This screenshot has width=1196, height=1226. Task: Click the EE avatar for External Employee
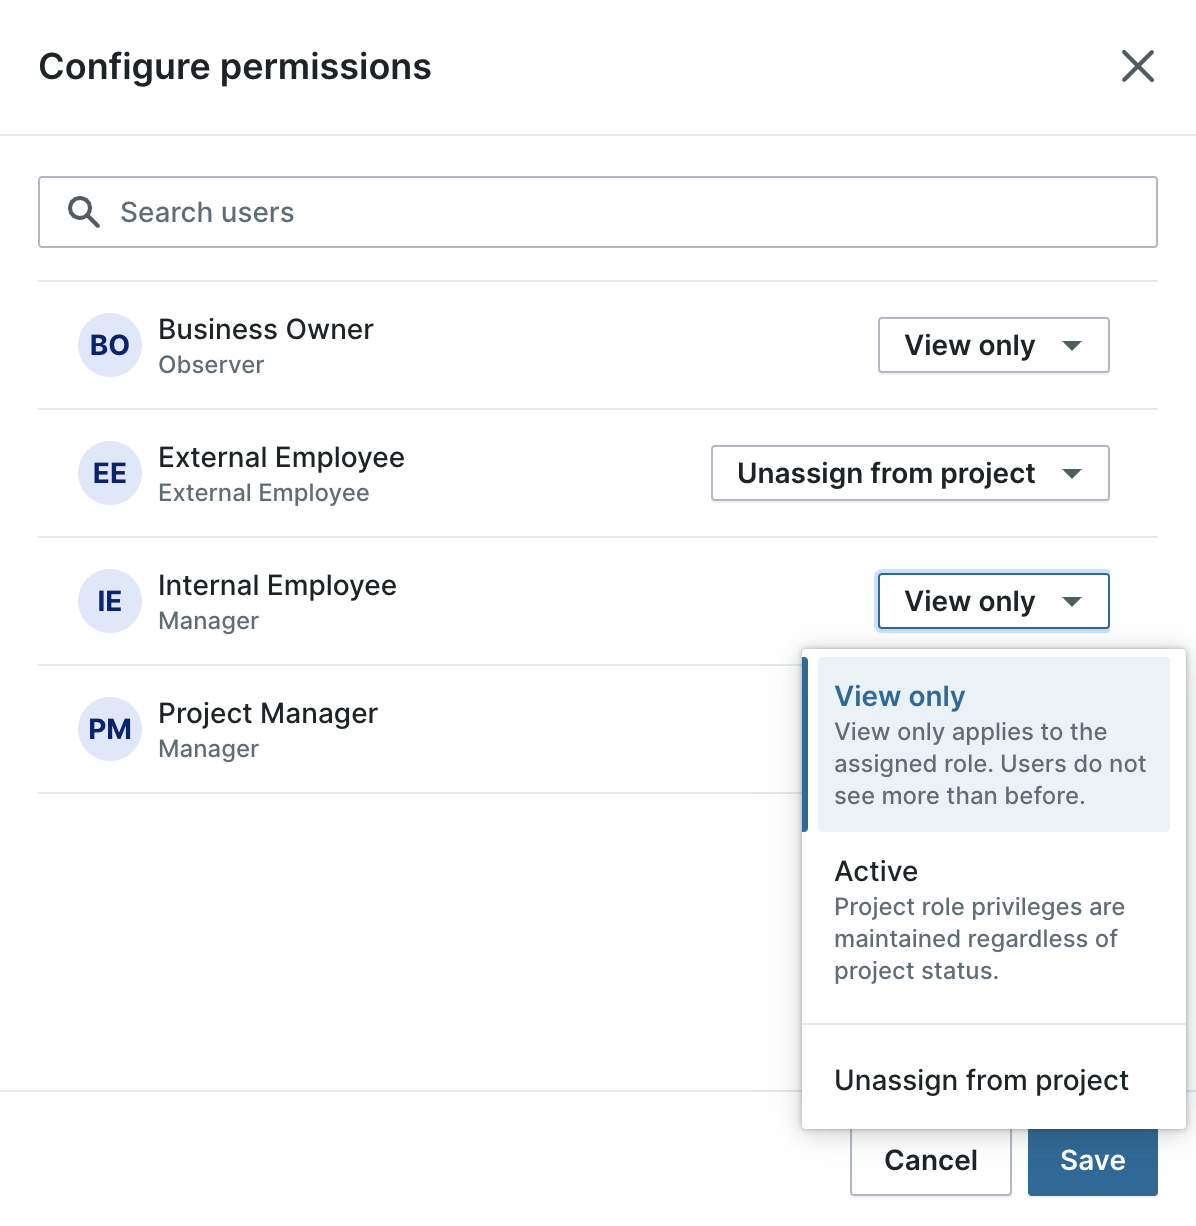110,473
